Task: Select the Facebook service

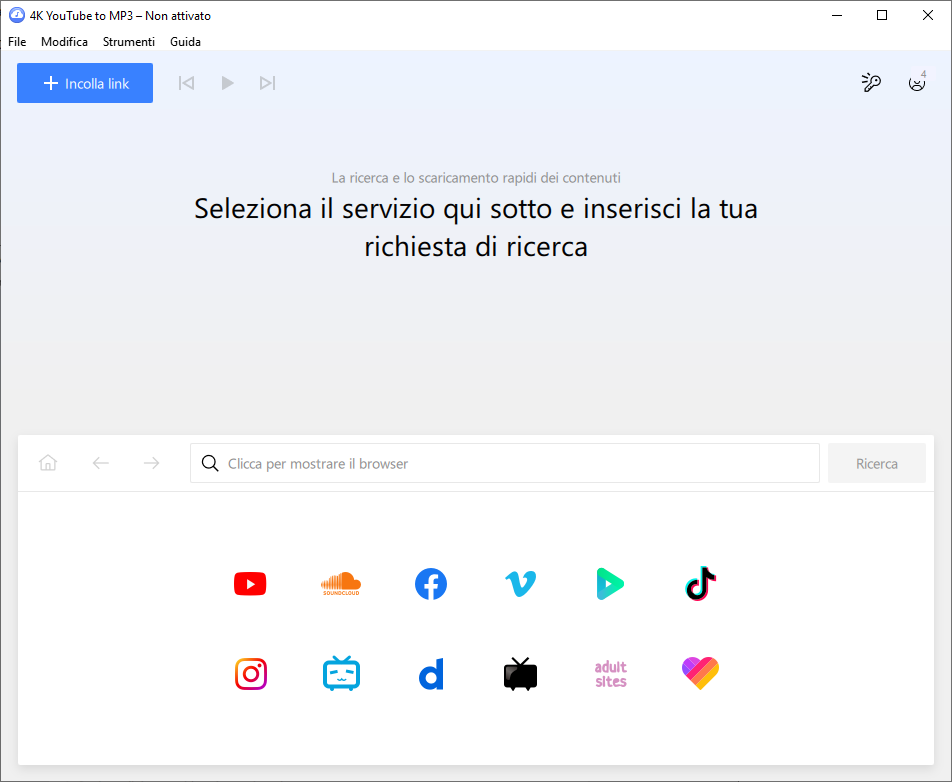Action: 430,584
